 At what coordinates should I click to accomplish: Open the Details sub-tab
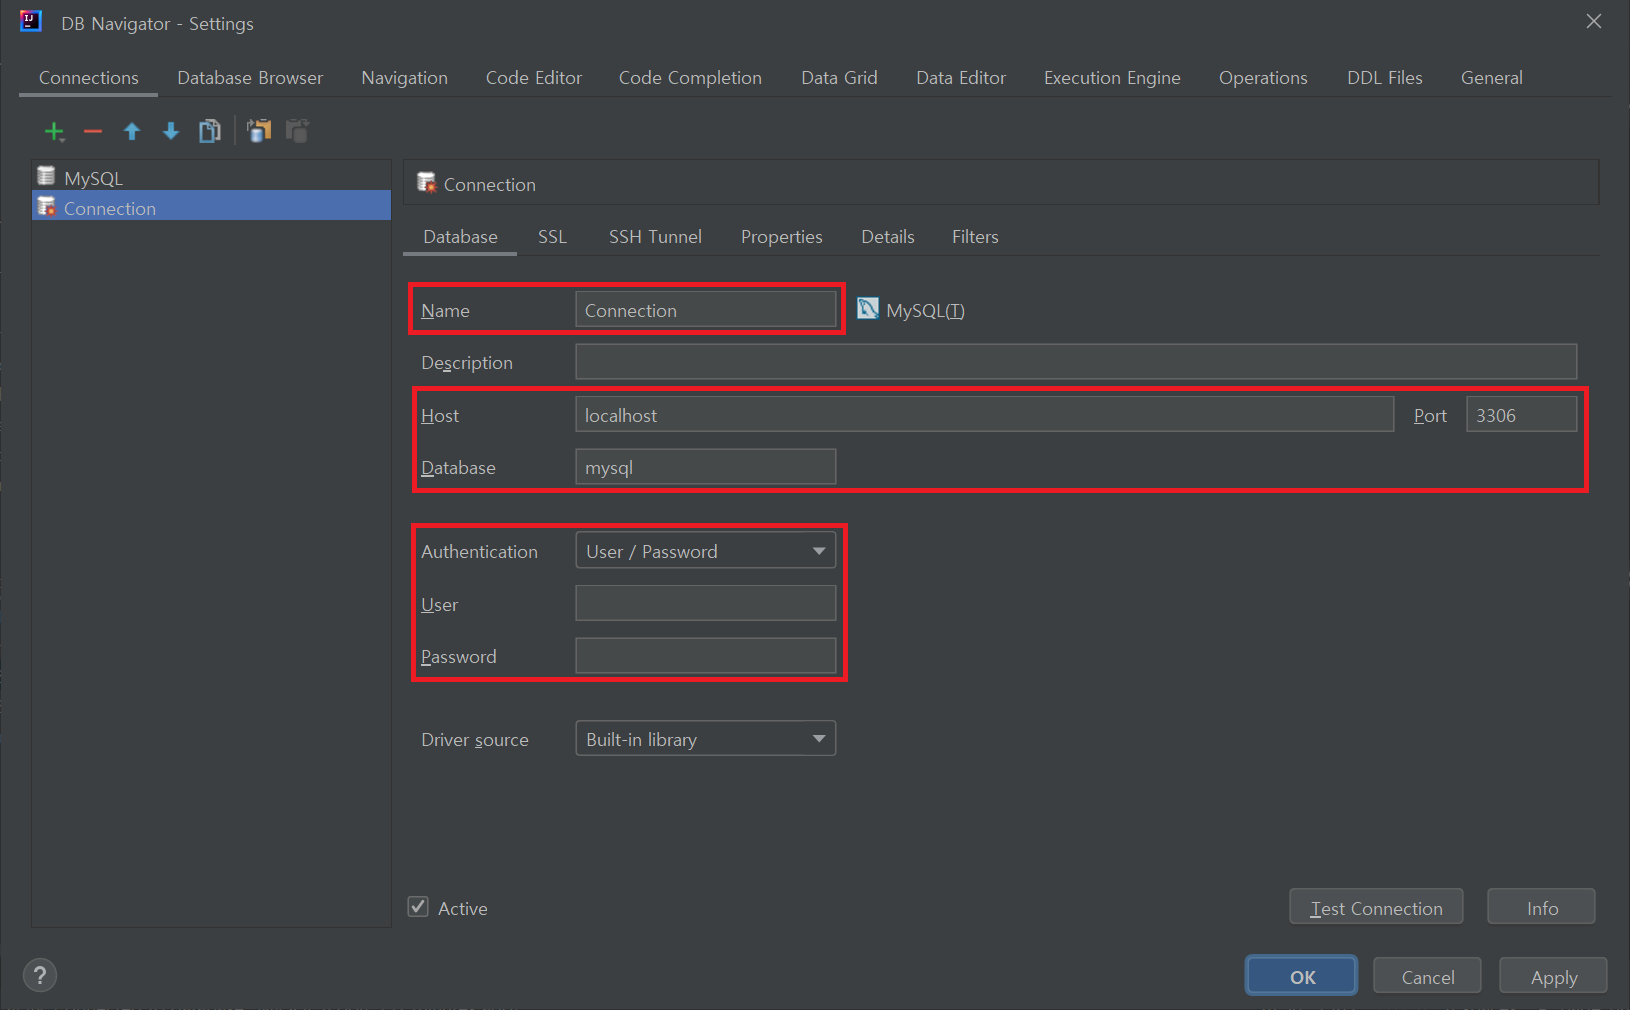888,237
